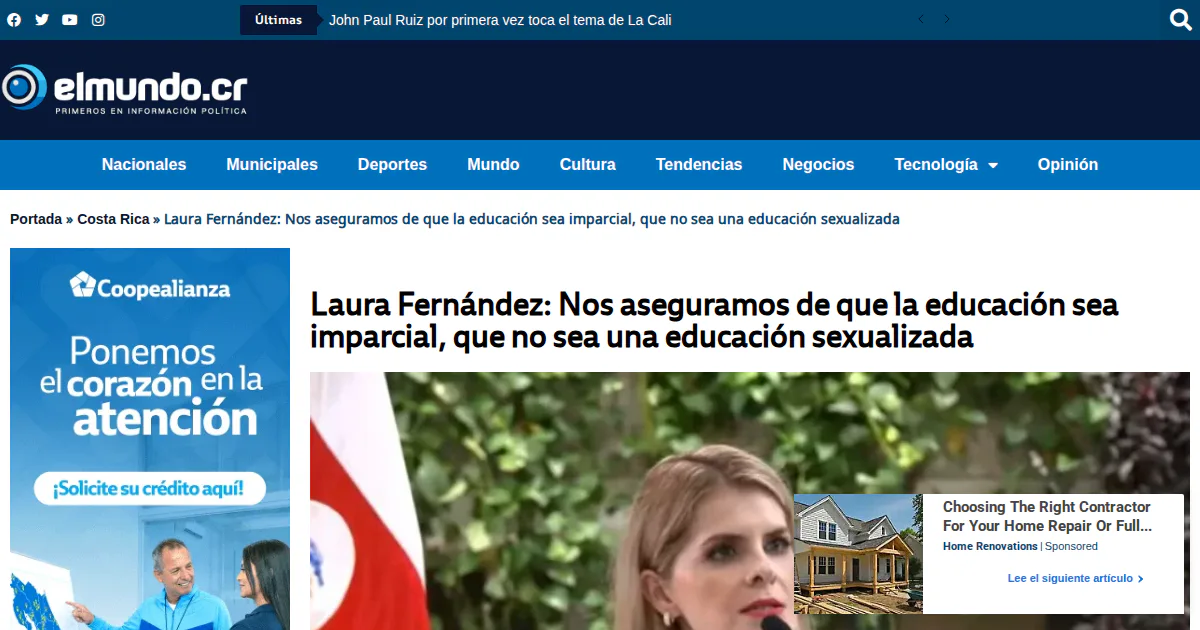The width and height of the screenshot is (1200, 630).
Task: Click '¡Solicite su crédito aquí!' ad button
Action: [150, 489]
